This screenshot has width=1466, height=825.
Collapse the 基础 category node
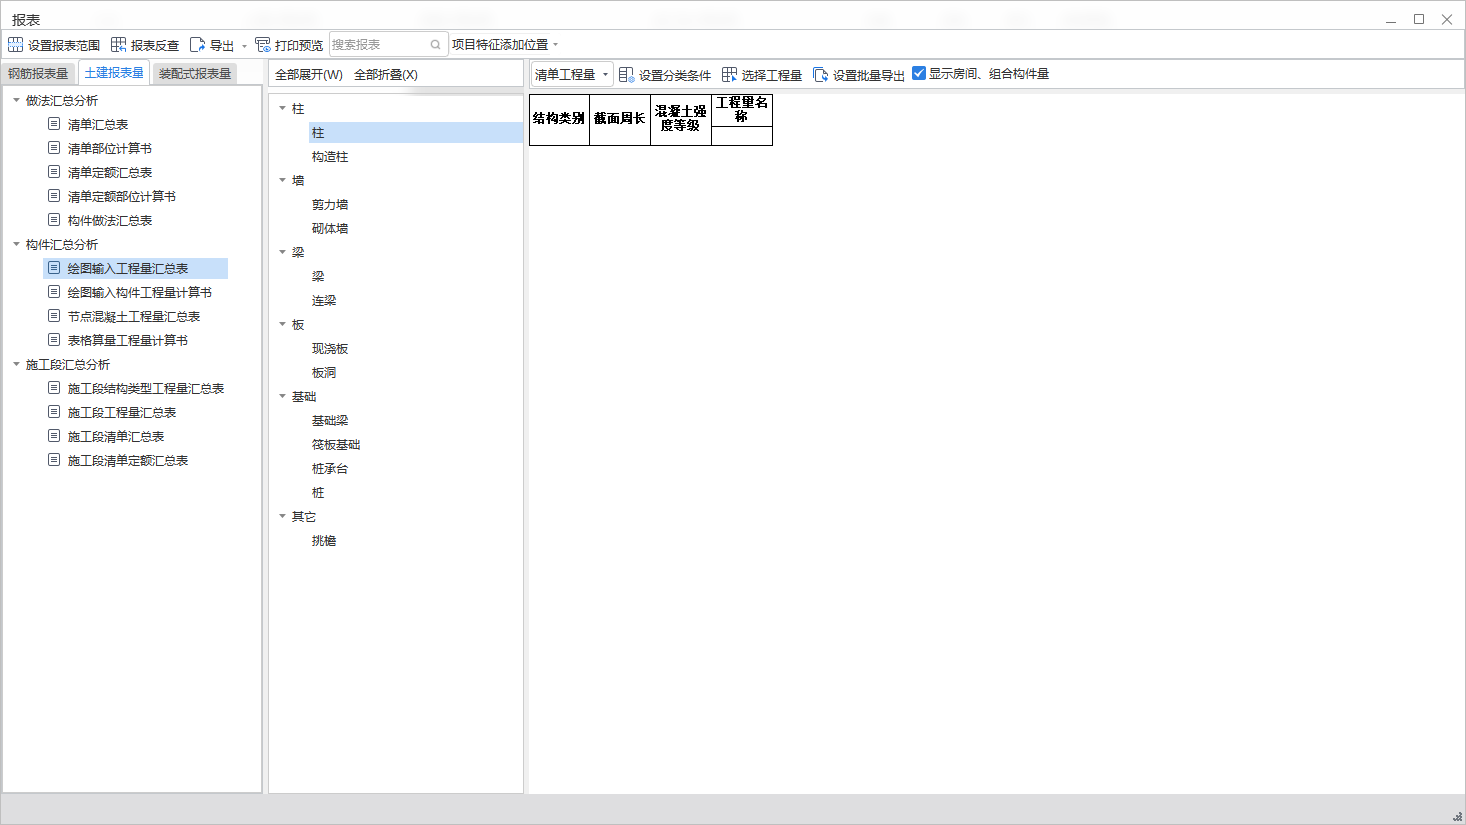[x=282, y=396]
